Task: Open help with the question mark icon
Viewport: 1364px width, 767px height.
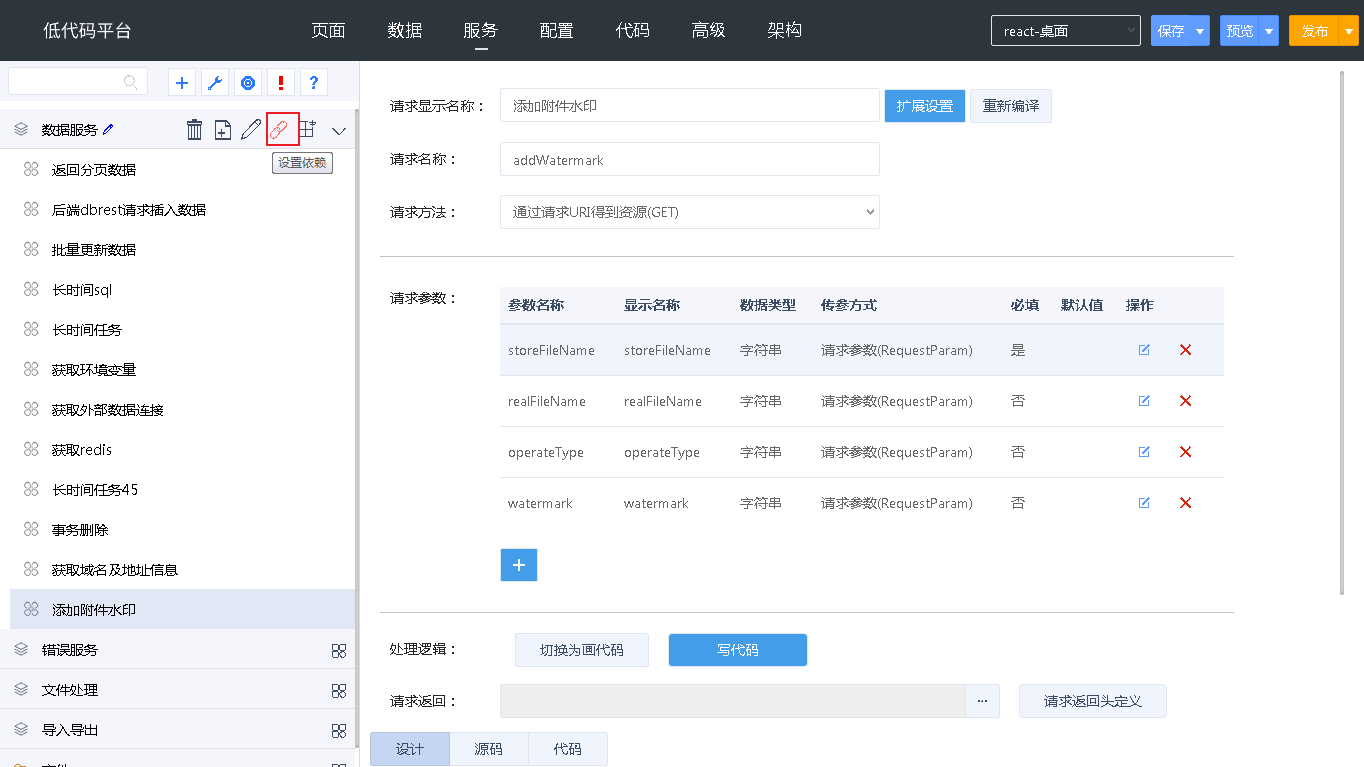Action: (314, 83)
